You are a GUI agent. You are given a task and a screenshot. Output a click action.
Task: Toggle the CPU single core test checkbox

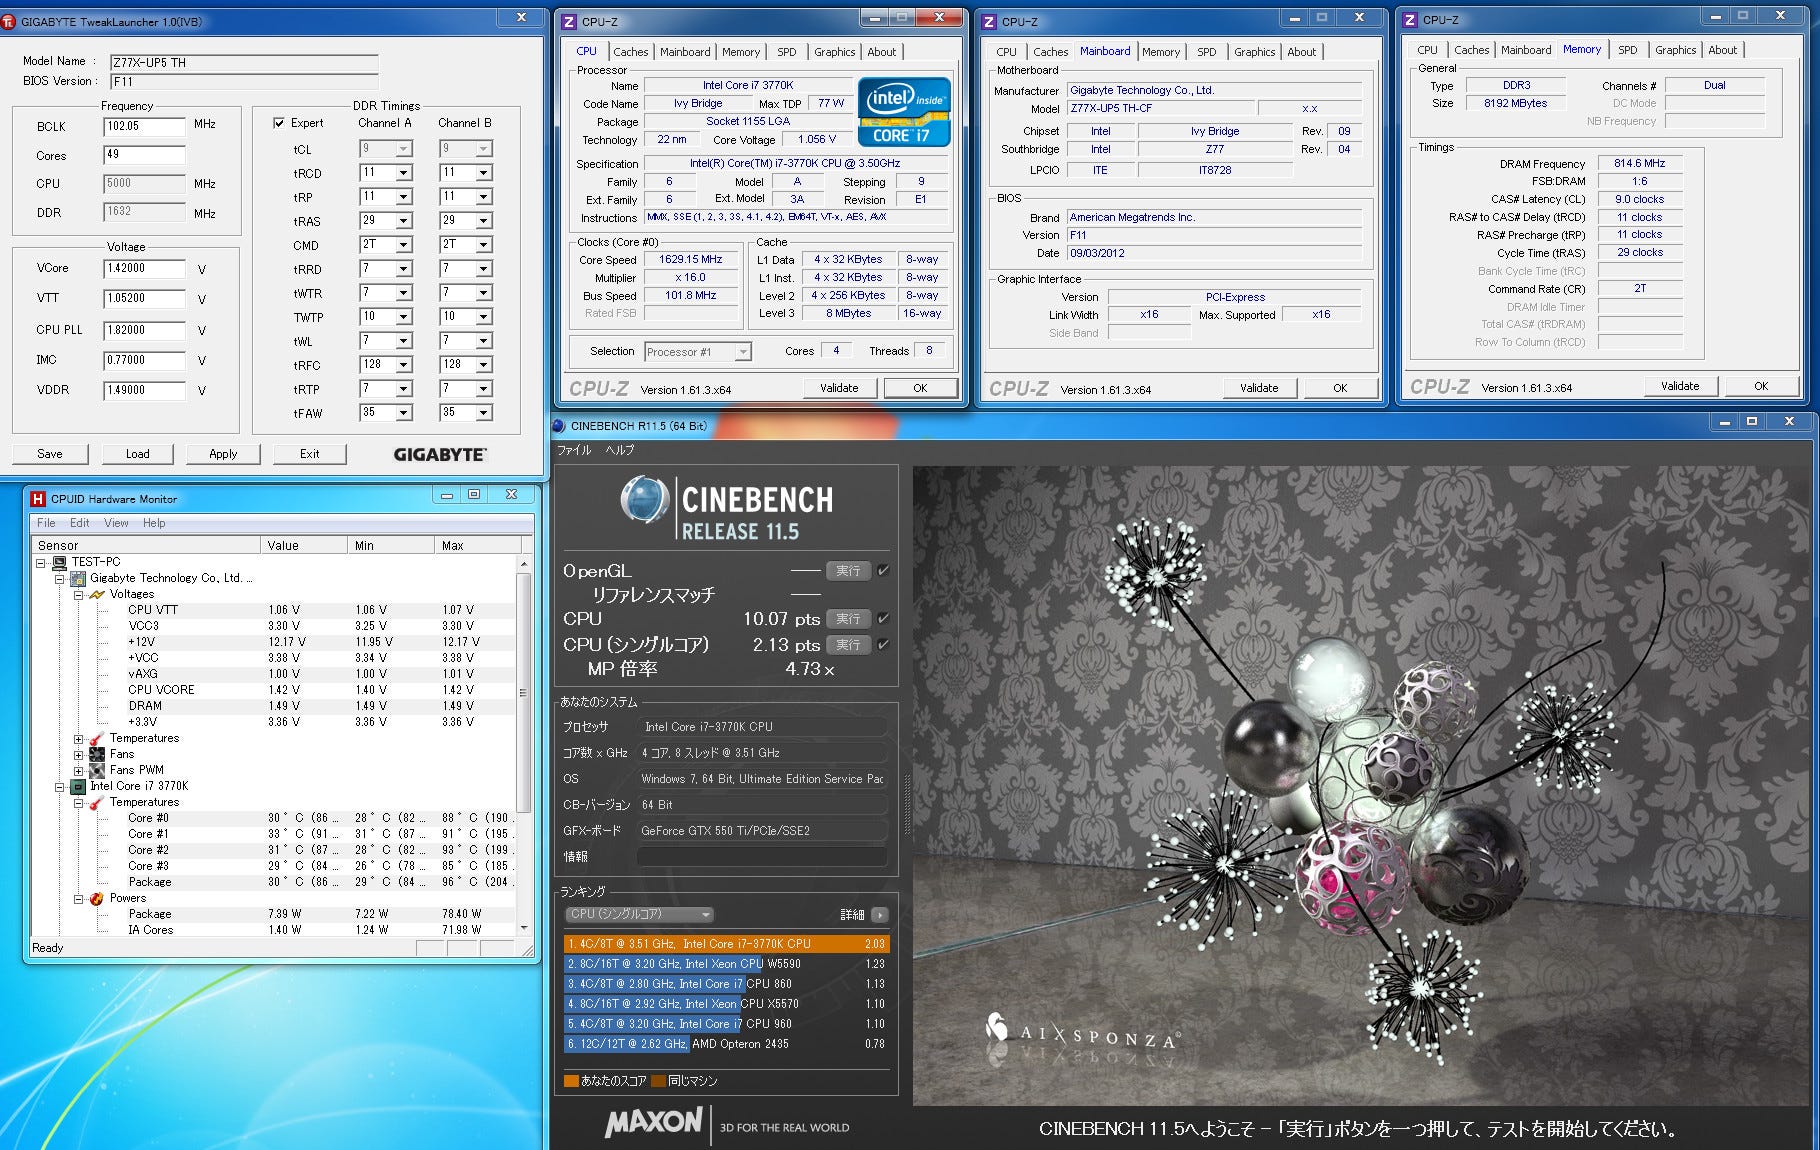pyautogui.click(x=883, y=644)
